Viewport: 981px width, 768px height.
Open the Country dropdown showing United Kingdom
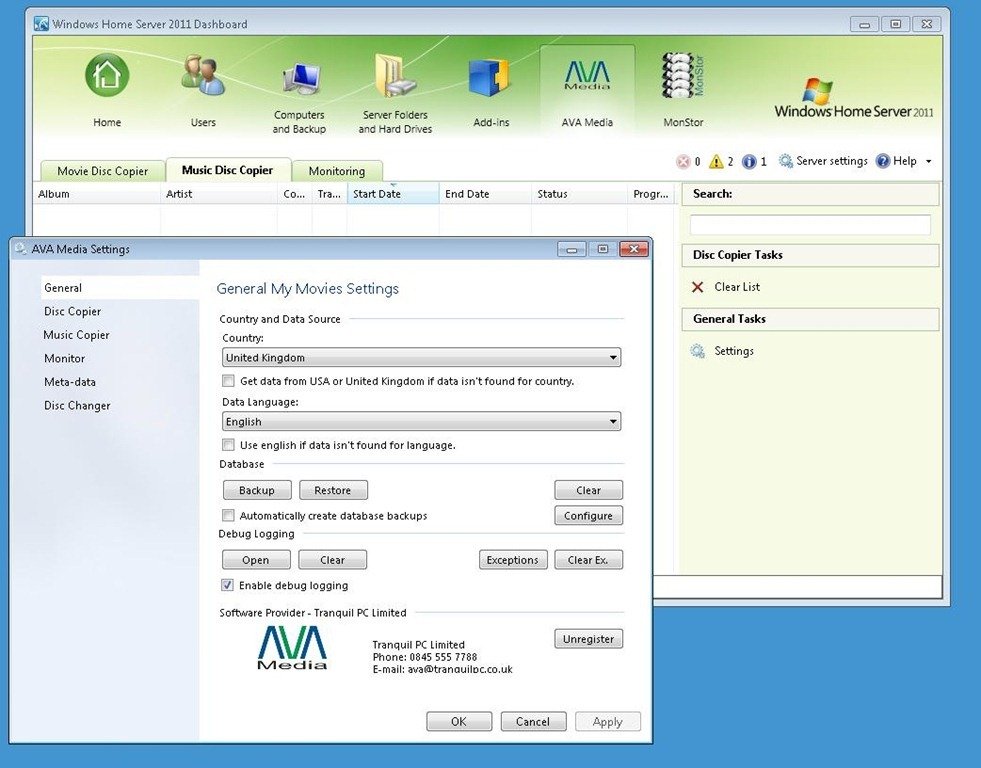(421, 357)
